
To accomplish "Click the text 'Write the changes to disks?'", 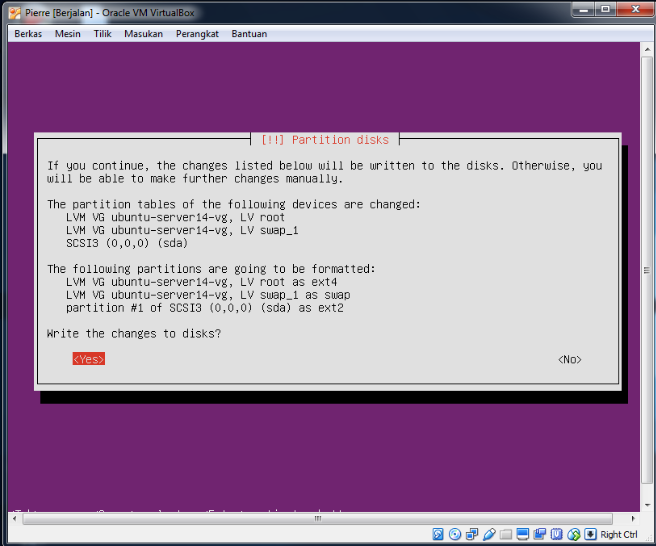I will [x=134, y=333].
